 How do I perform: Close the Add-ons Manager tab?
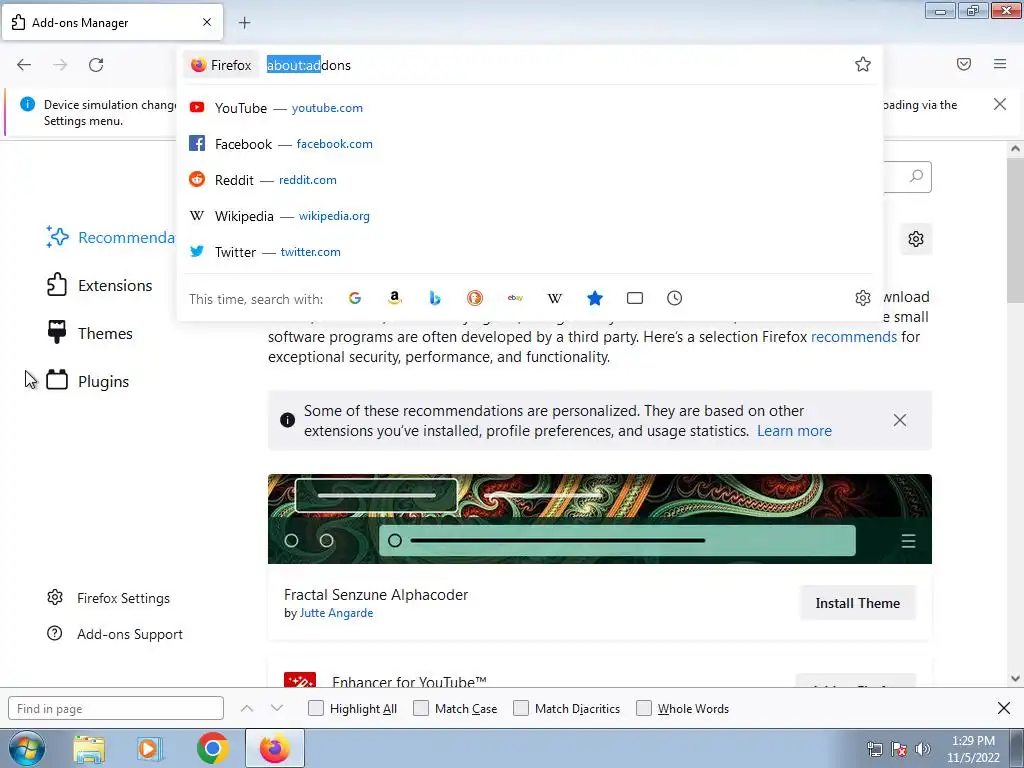click(x=207, y=22)
